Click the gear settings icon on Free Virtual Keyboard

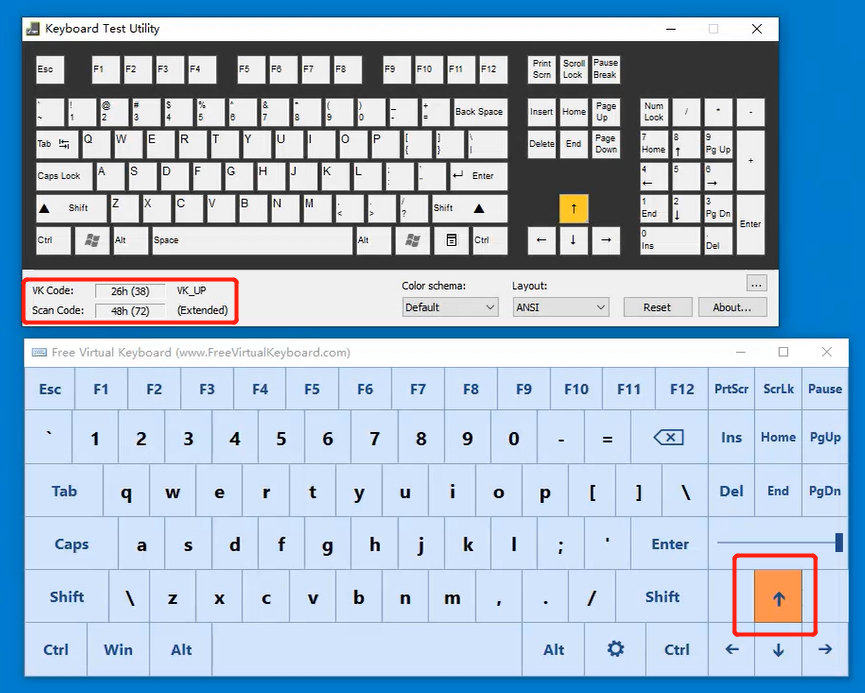615,649
